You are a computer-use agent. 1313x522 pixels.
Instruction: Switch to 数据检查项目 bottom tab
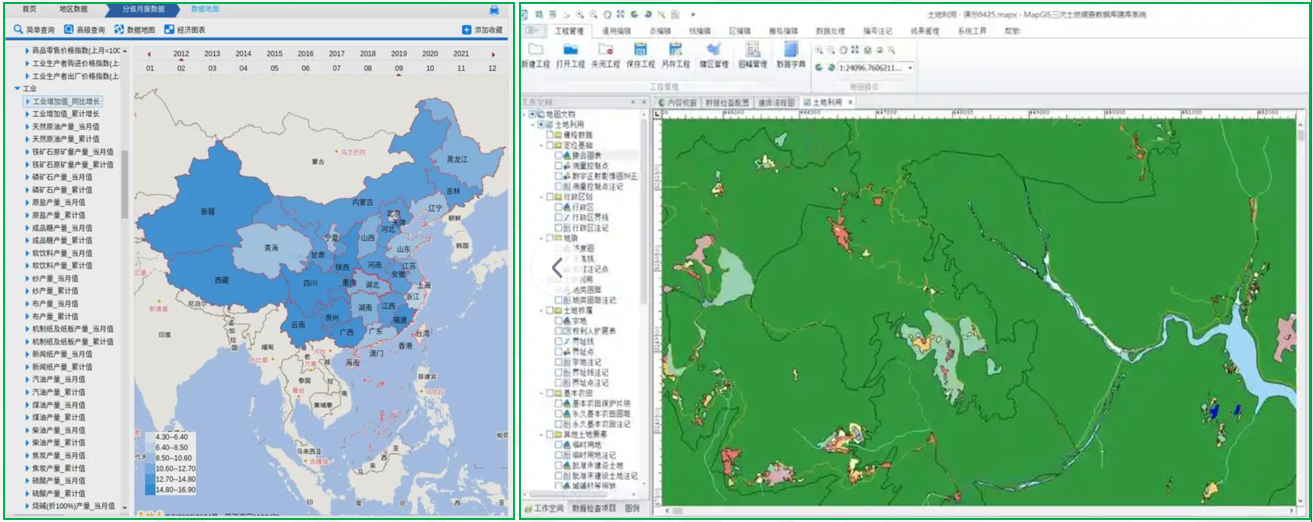594,509
